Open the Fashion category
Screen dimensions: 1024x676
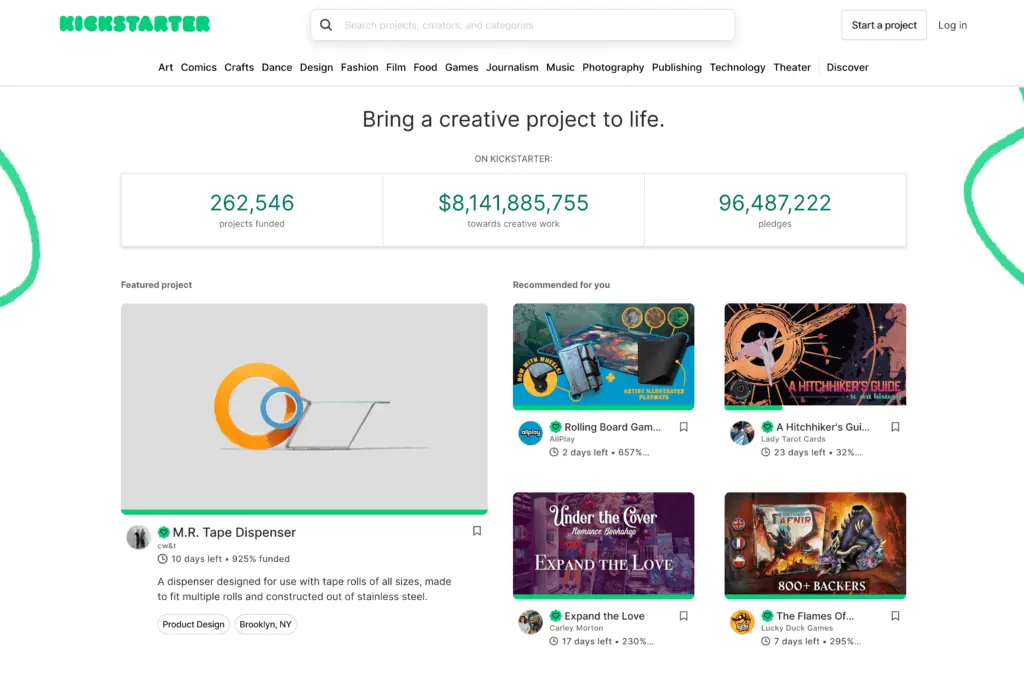coord(359,67)
